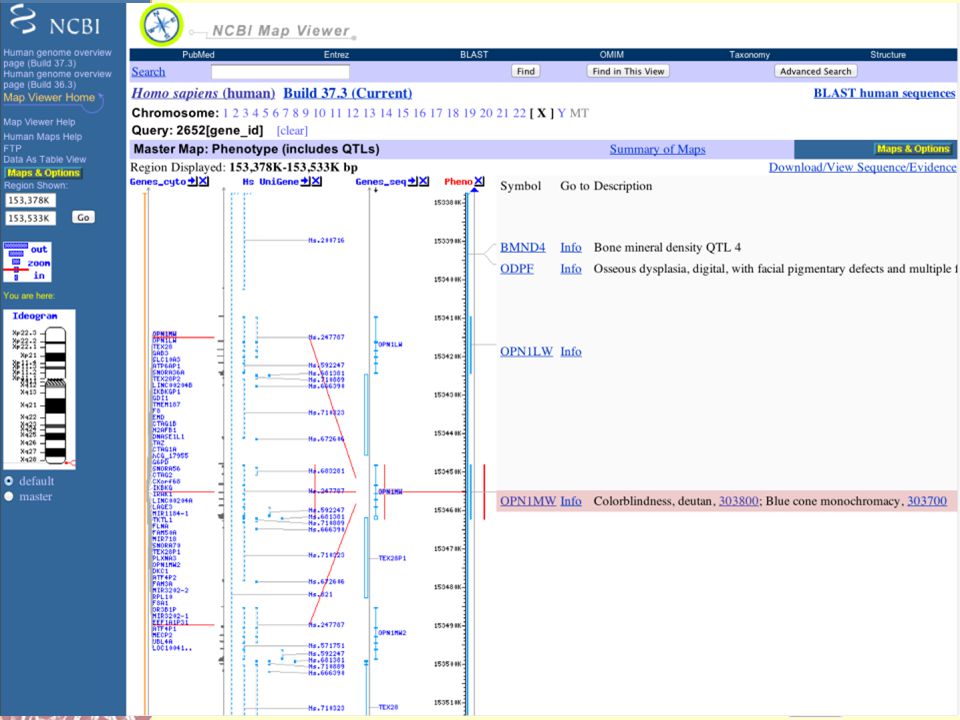Open the Entrez tab
Viewport: 960px width, 720px height.
[336, 54]
